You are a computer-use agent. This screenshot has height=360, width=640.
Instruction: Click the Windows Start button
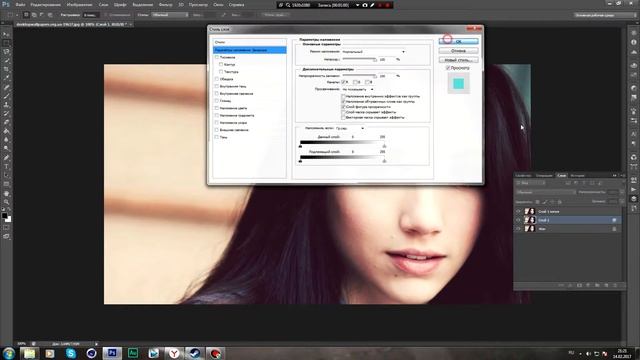tap(8, 353)
